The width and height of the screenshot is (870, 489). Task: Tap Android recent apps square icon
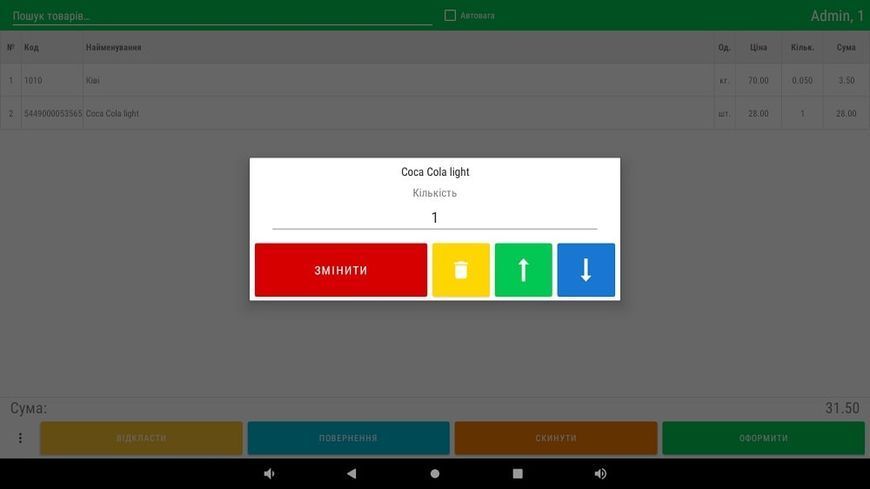pos(518,473)
